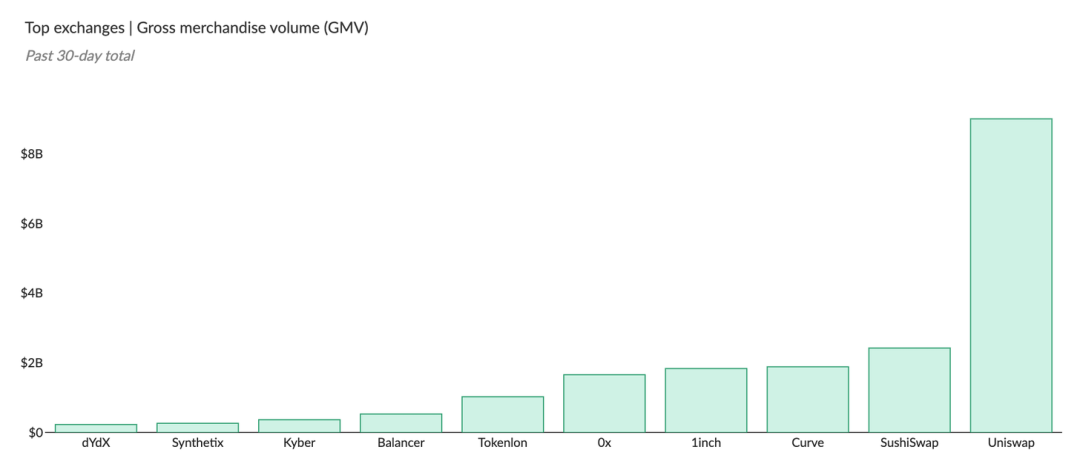Click the Tokenlon axis label
The width and height of the screenshot is (1080, 470).
tap(503, 443)
